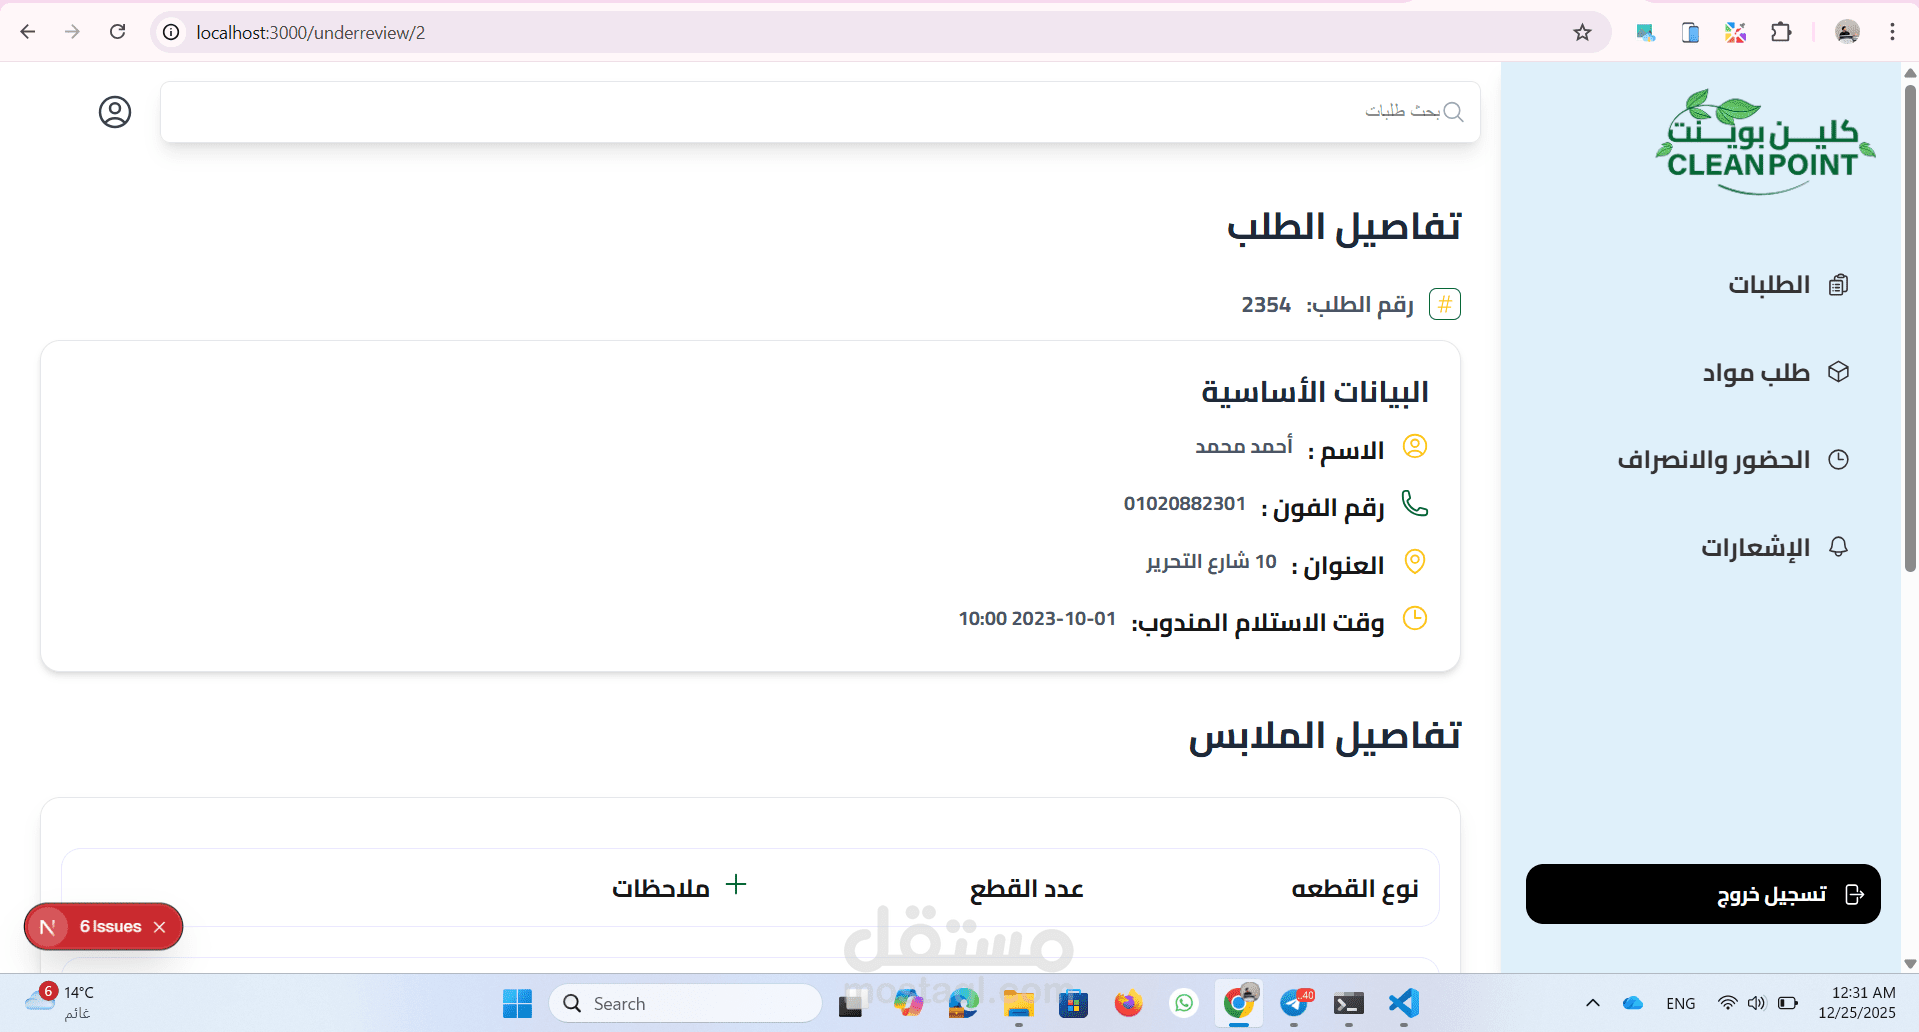Show hidden system tray icons chevron
This screenshot has width=1919, height=1032.
[x=1593, y=1003]
